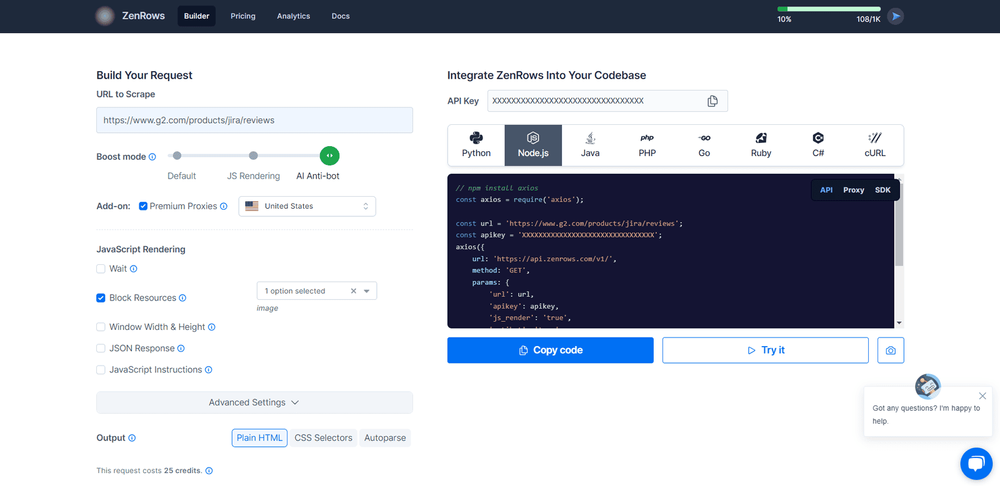
Task: Click Premium Proxies info icon
Action: tap(223, 206)
